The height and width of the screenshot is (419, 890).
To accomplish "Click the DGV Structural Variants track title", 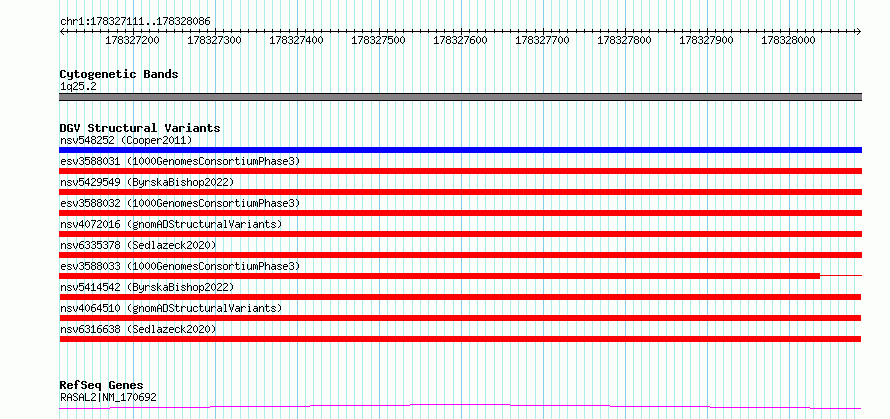I will pyautogui.click(x=140, y=128).
